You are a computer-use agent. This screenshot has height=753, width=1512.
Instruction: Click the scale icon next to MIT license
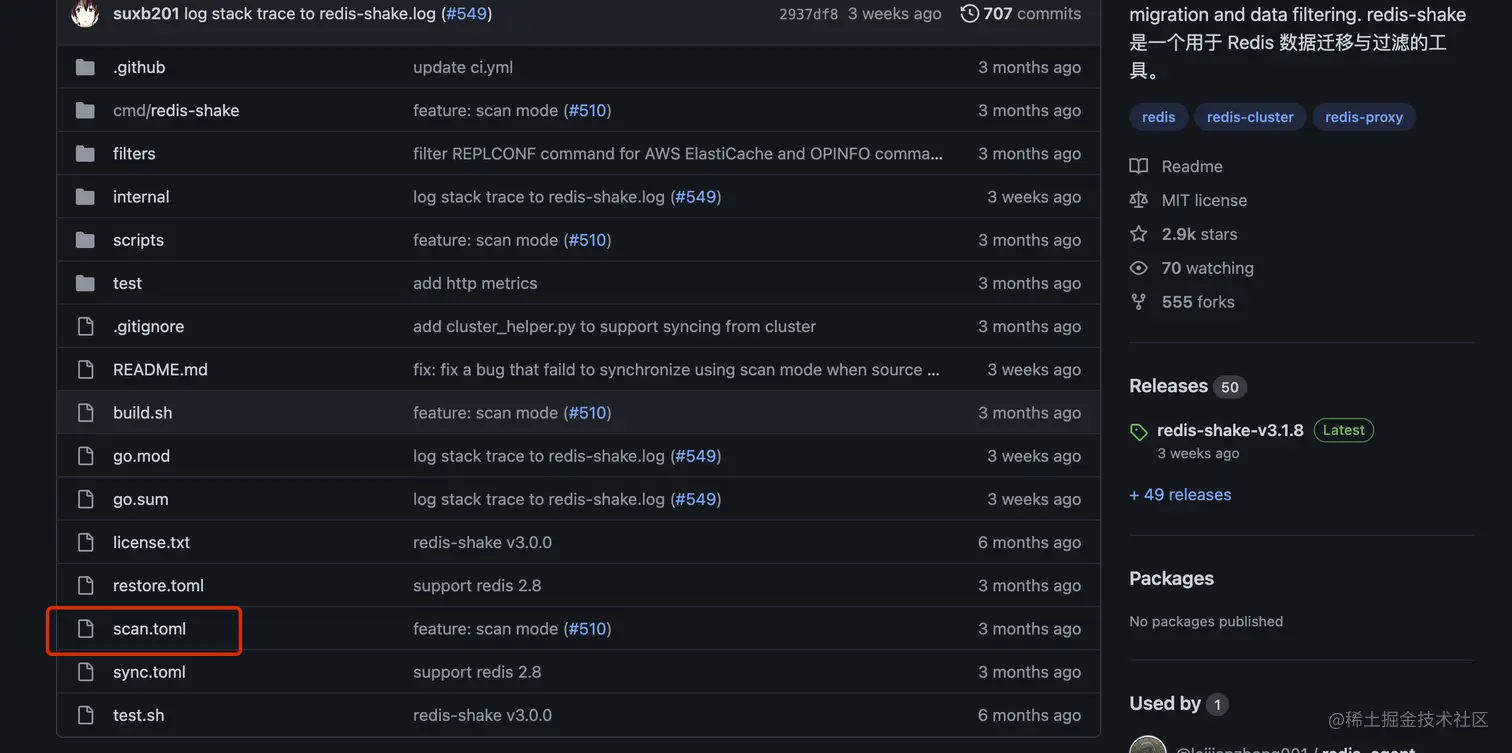click(1138, 200)
